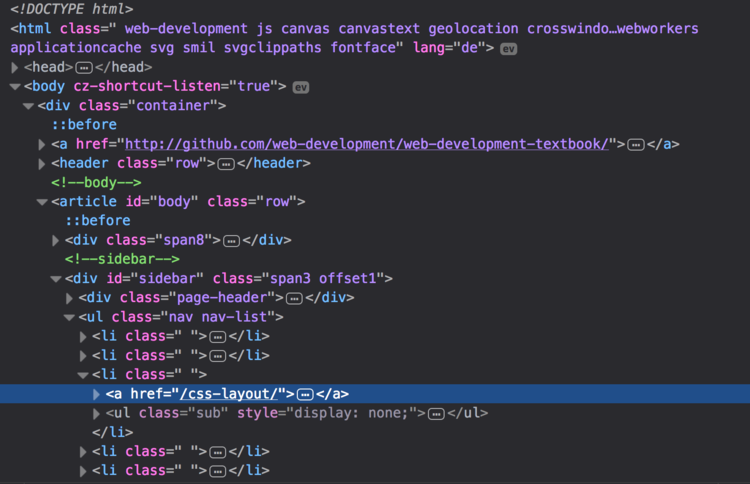The image size is (750, 484).
Task: Click the class "nav nav-list" attribute value
Action: pyautogui.click(x=218, y=317)
